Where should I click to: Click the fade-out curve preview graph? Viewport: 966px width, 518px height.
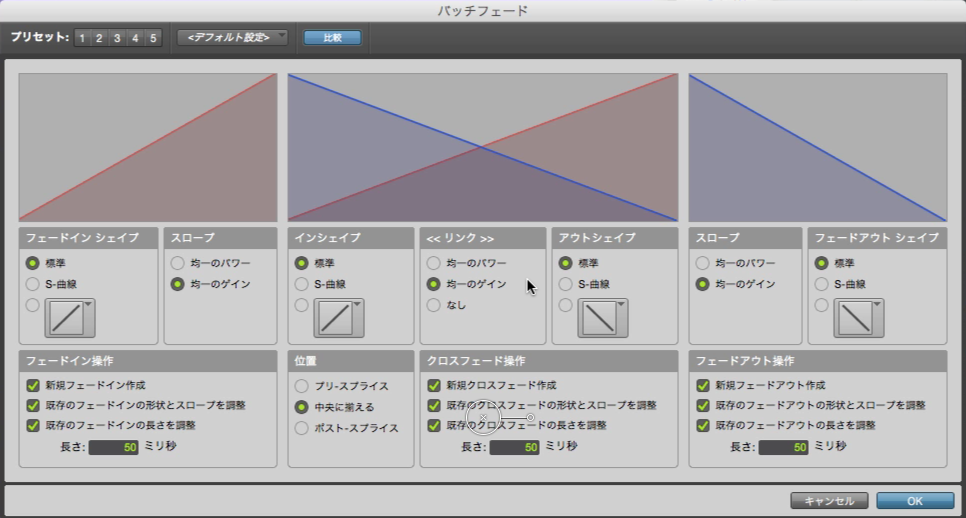click(x=818, y=147)
